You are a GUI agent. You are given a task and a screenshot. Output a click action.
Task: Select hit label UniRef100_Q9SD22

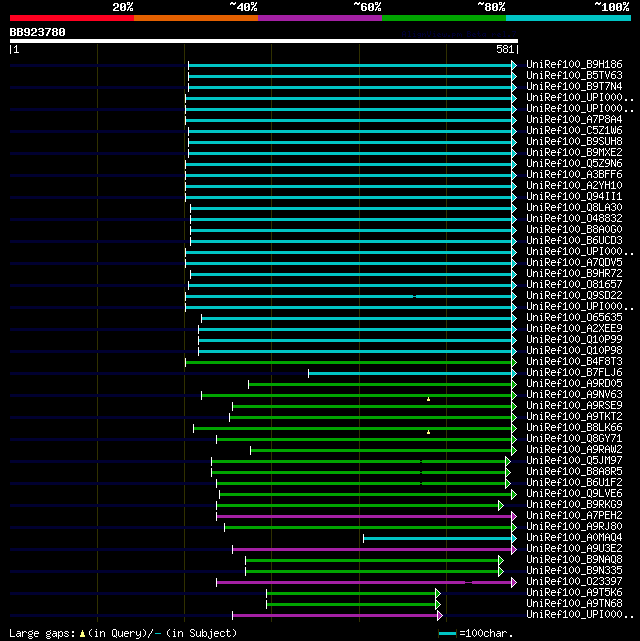click(574, 296)
